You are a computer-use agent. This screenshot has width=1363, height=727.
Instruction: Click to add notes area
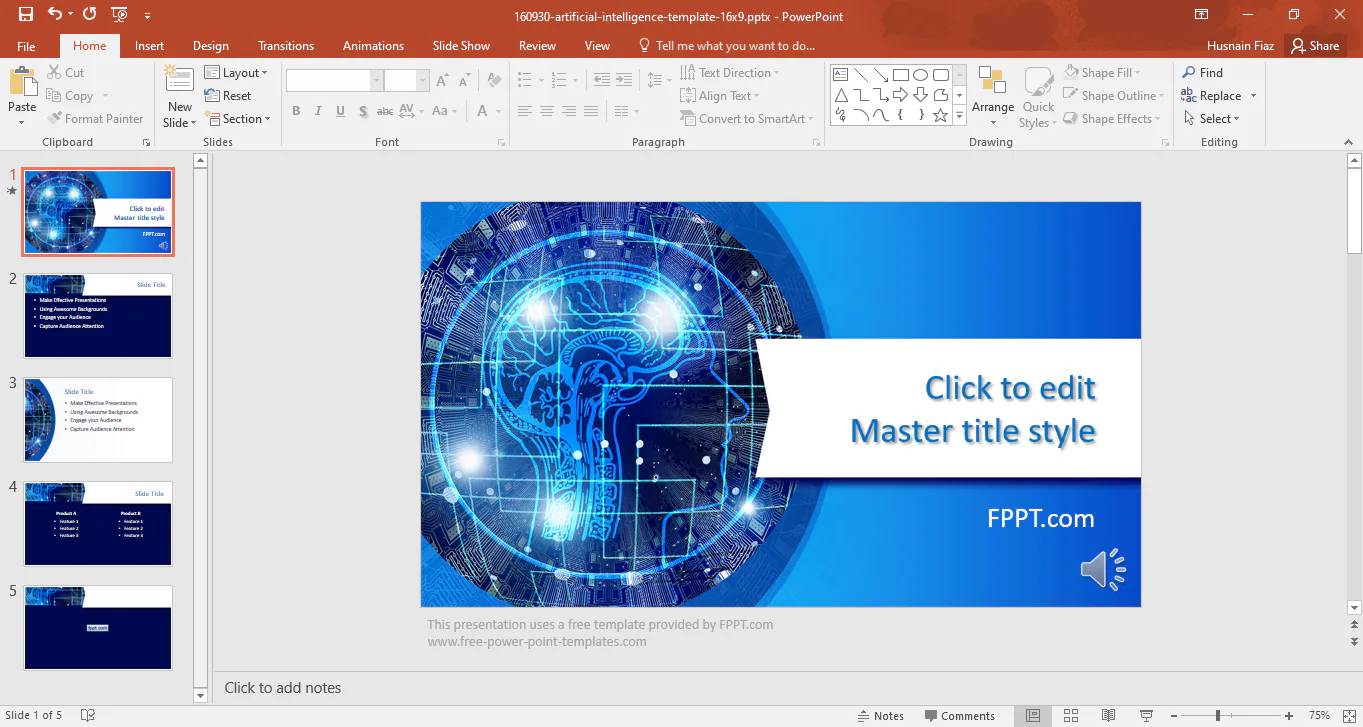(283, 688)
